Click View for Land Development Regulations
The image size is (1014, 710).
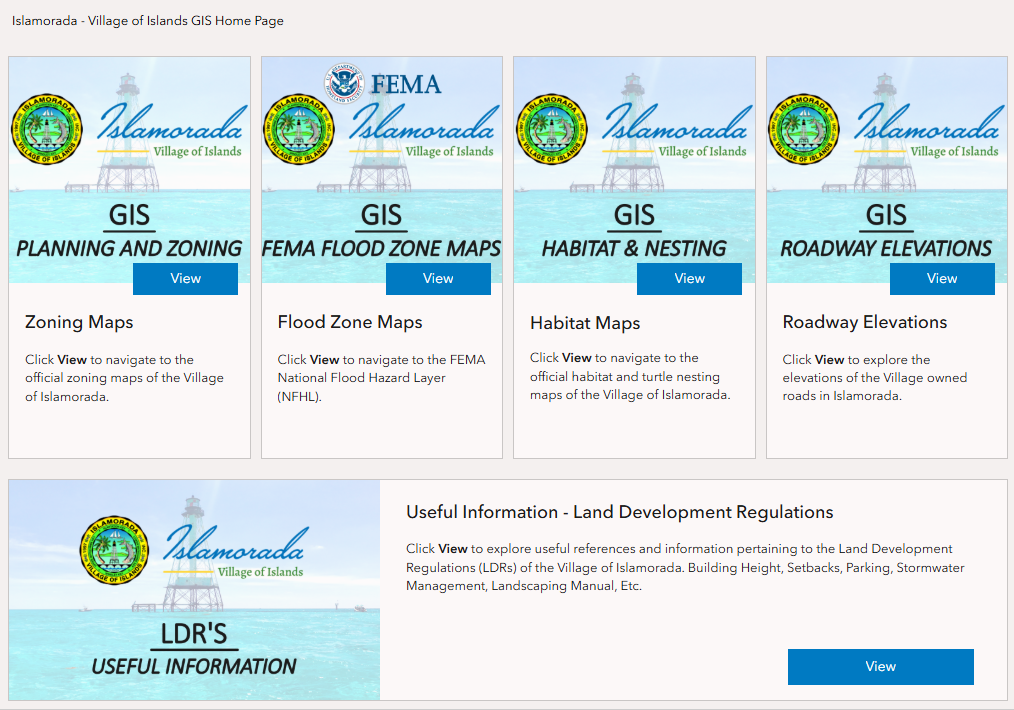point(880,667)
